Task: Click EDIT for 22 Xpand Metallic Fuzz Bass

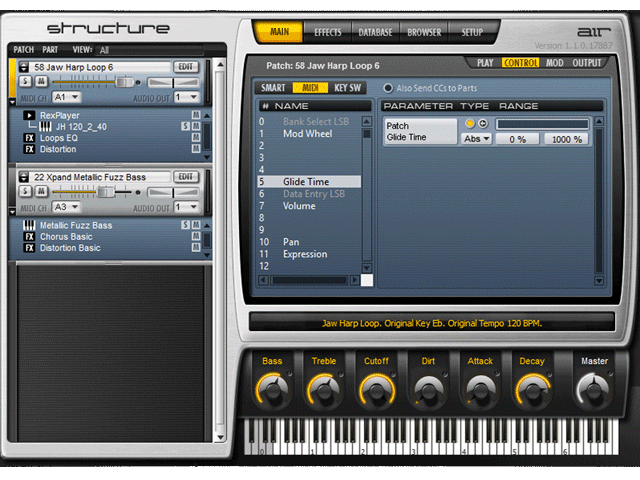Action: [x=186, y=176]
